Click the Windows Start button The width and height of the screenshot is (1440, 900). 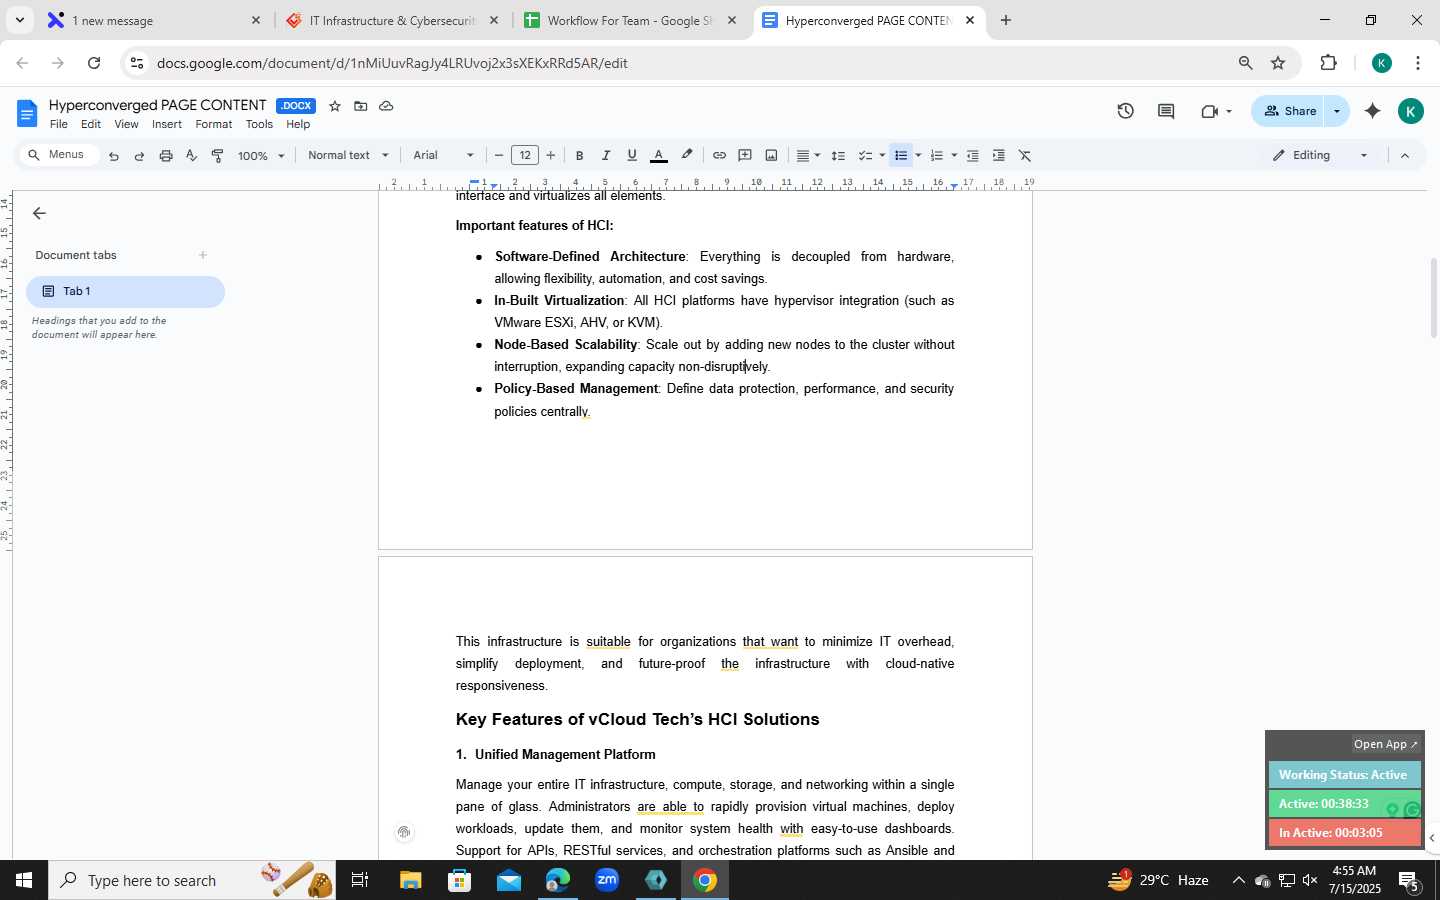click(x=24, y=881)
